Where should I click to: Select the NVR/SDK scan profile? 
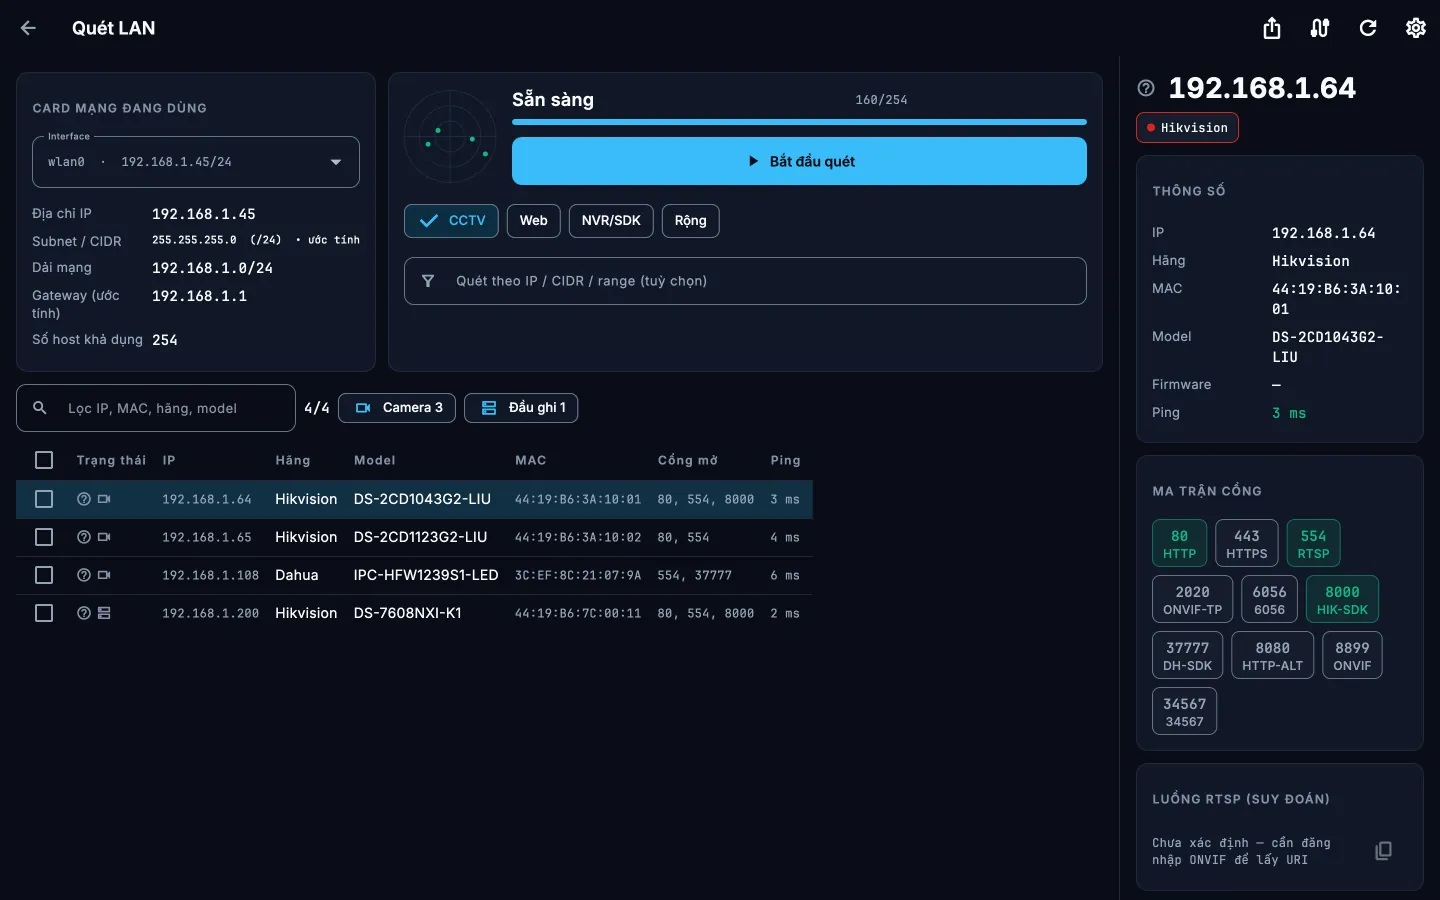611,221
